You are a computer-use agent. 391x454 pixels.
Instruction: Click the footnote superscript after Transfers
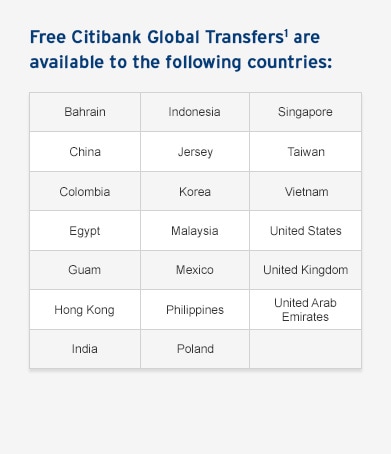[286, 33]
